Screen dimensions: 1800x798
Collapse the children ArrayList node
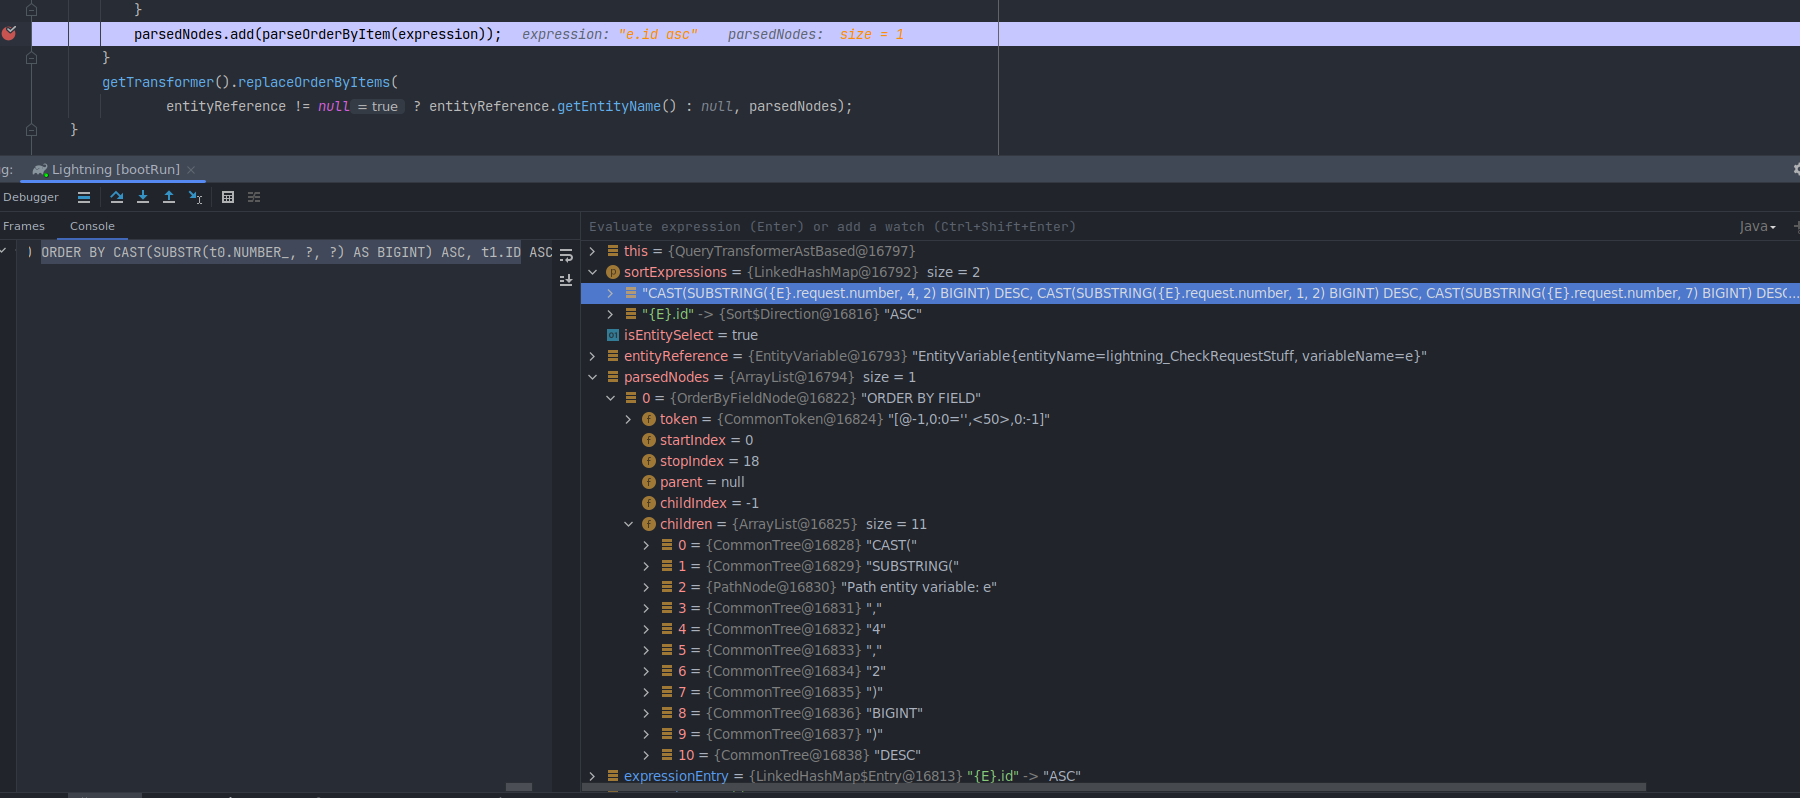(x=628, y=524)
